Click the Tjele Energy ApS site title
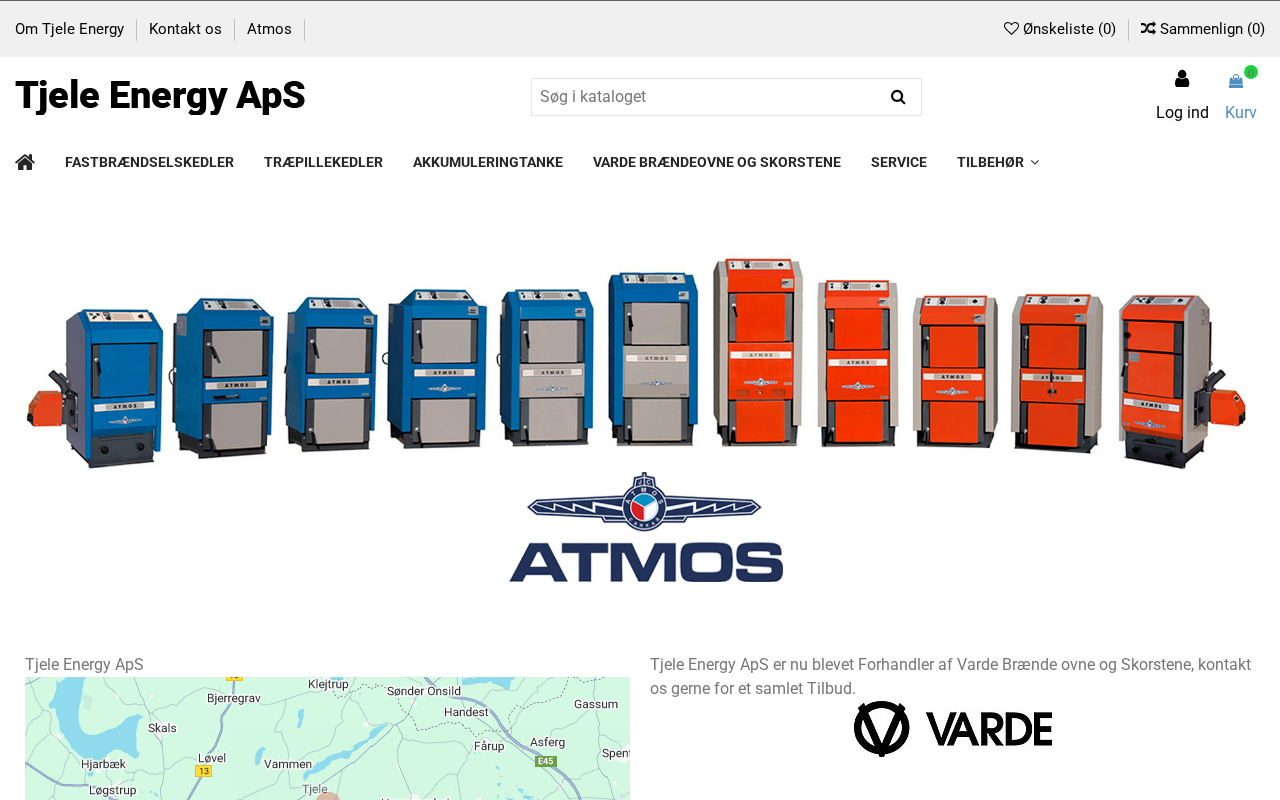This screenshot has width=1280, height=800. point(160,95)
